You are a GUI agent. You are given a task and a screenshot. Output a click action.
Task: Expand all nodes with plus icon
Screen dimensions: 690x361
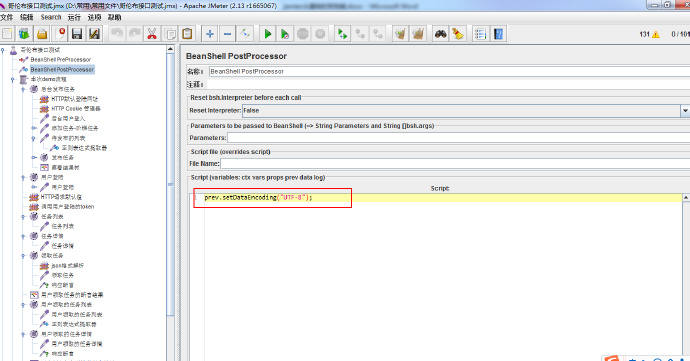[210, 34]
